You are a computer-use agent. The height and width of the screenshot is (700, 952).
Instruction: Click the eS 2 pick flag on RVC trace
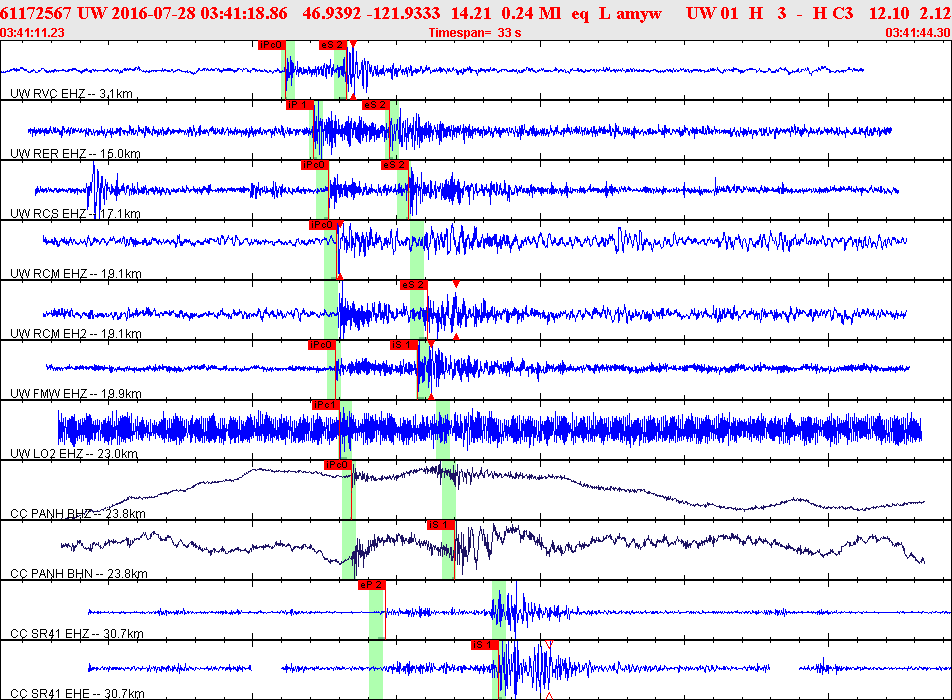click(330, 44)
